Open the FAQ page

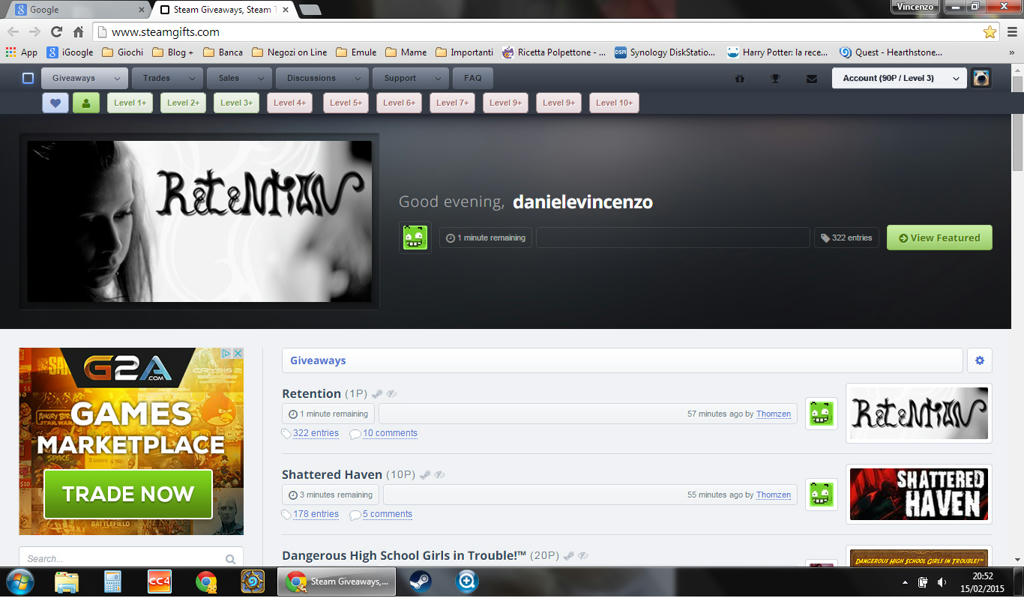click(473, 78)
